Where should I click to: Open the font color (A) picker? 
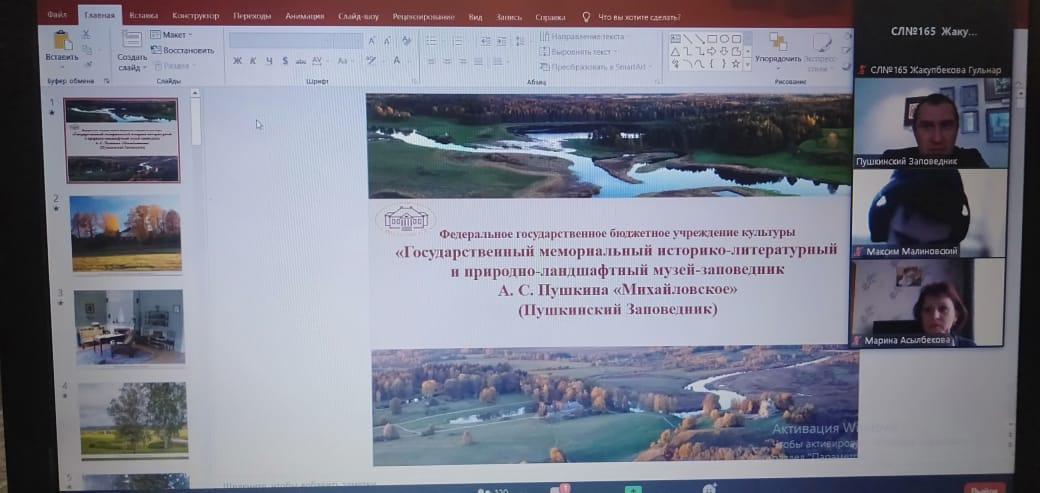point(397,61)
